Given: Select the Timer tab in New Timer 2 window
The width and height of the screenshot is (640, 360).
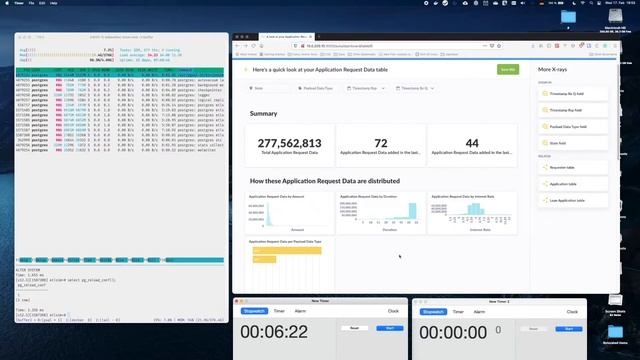Looking at the screenshot, I should (x=458, y=312).
